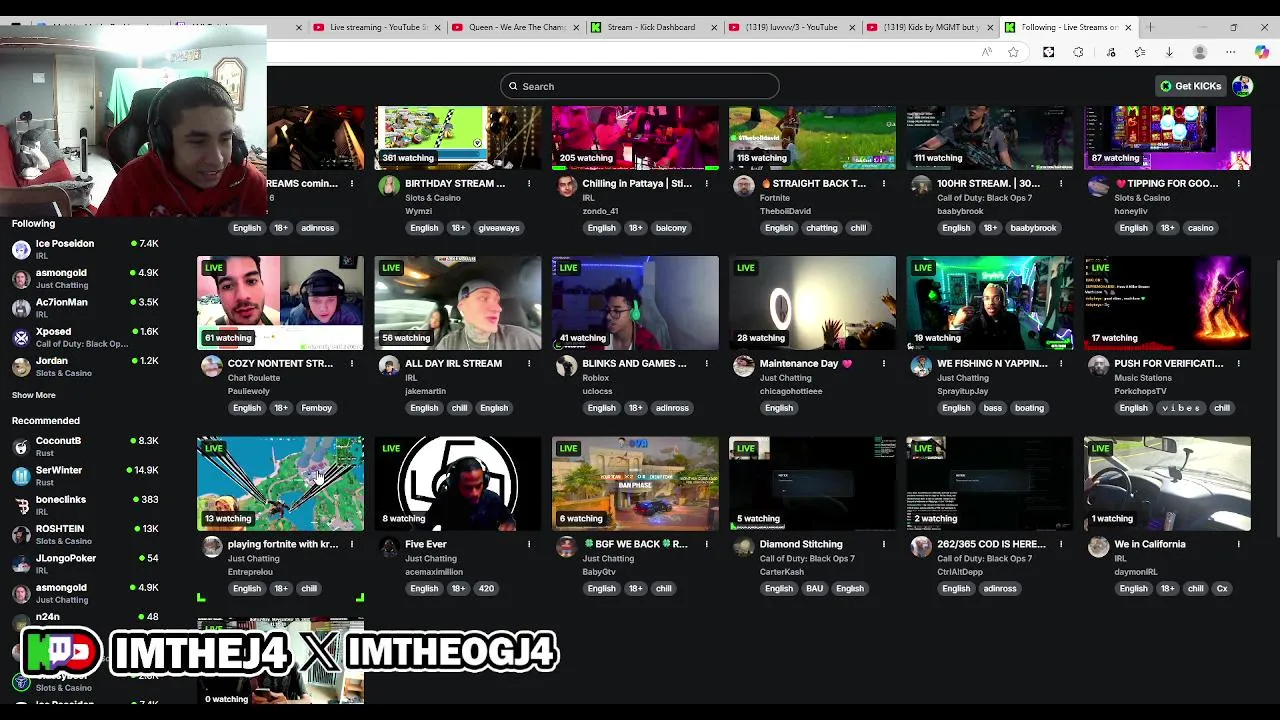Open options menu for 100HR STREAM card
Screen dimensions: 1280x720
(1061, 183)
